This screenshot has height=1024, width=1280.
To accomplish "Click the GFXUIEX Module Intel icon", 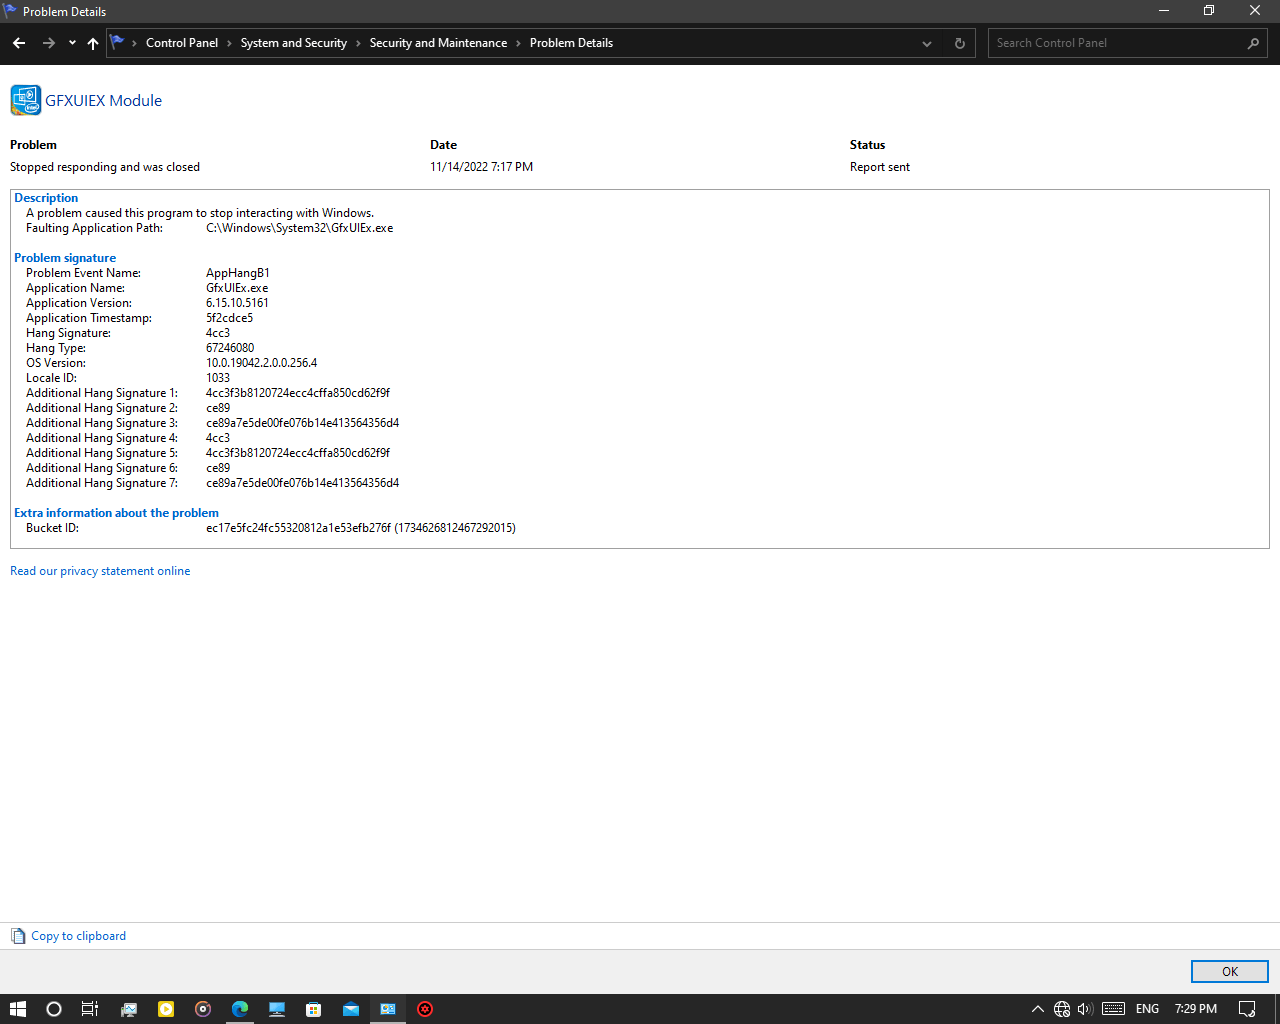I will pos(26,100).
